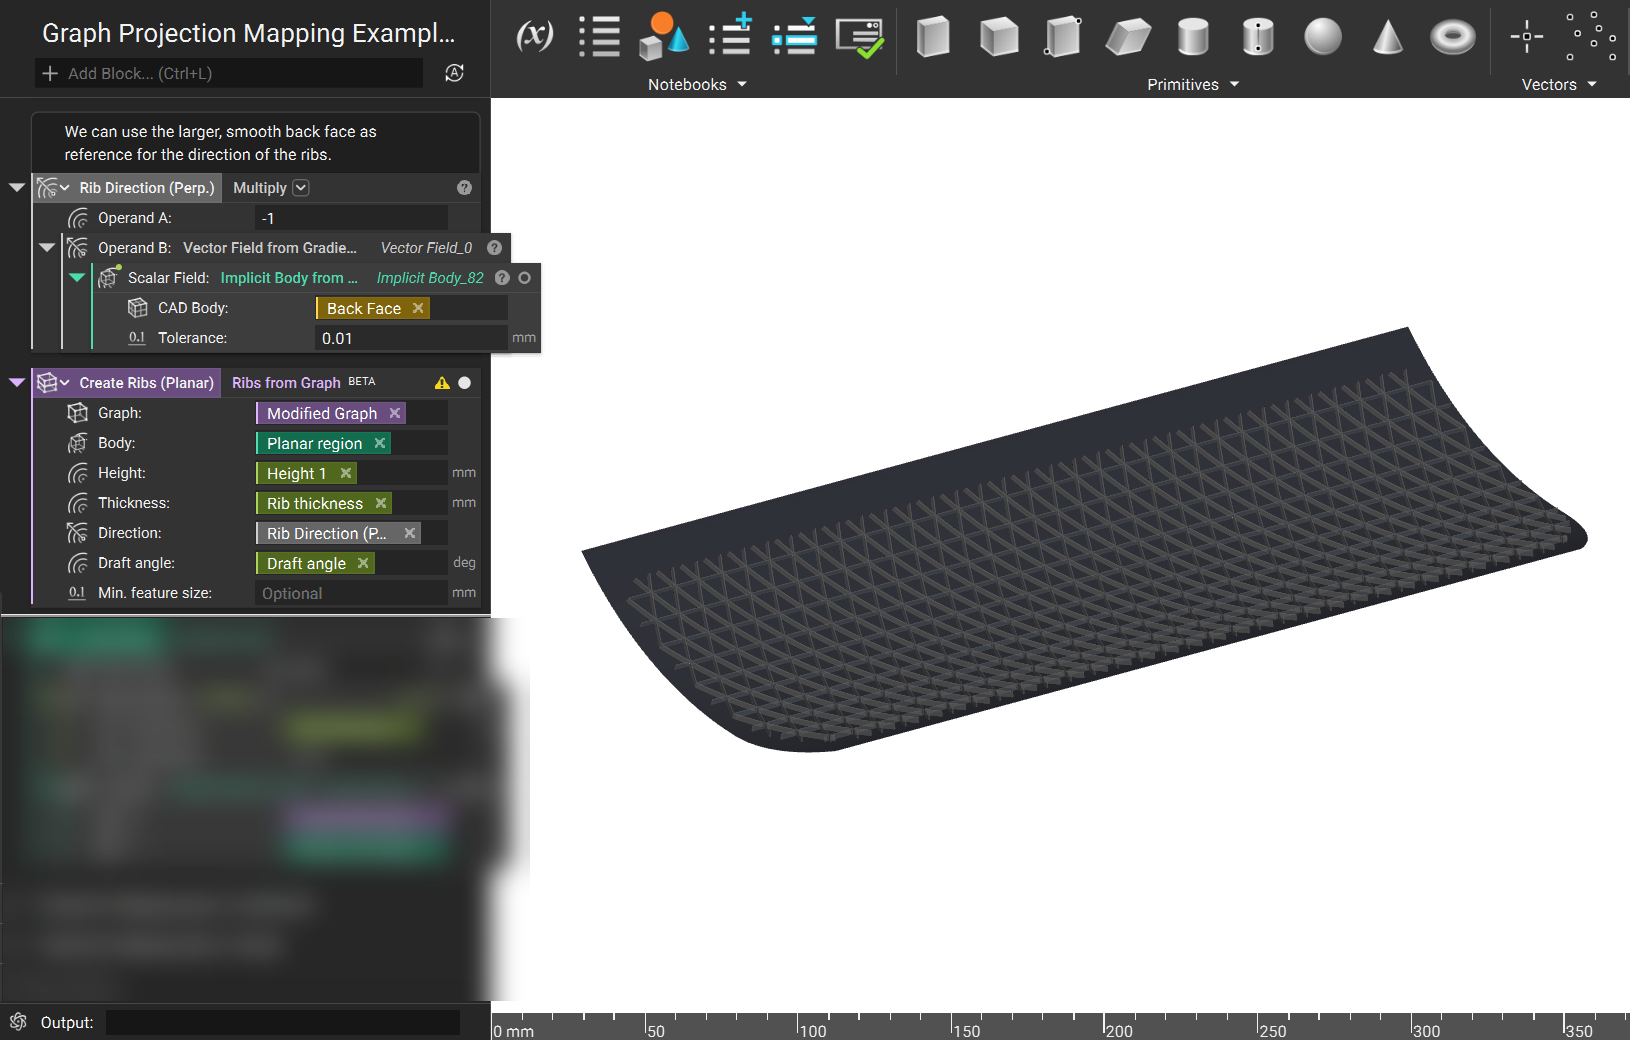Open the Notebooks menu
The width and height of the screenshot is (1630, 1040).
(697, 85)
